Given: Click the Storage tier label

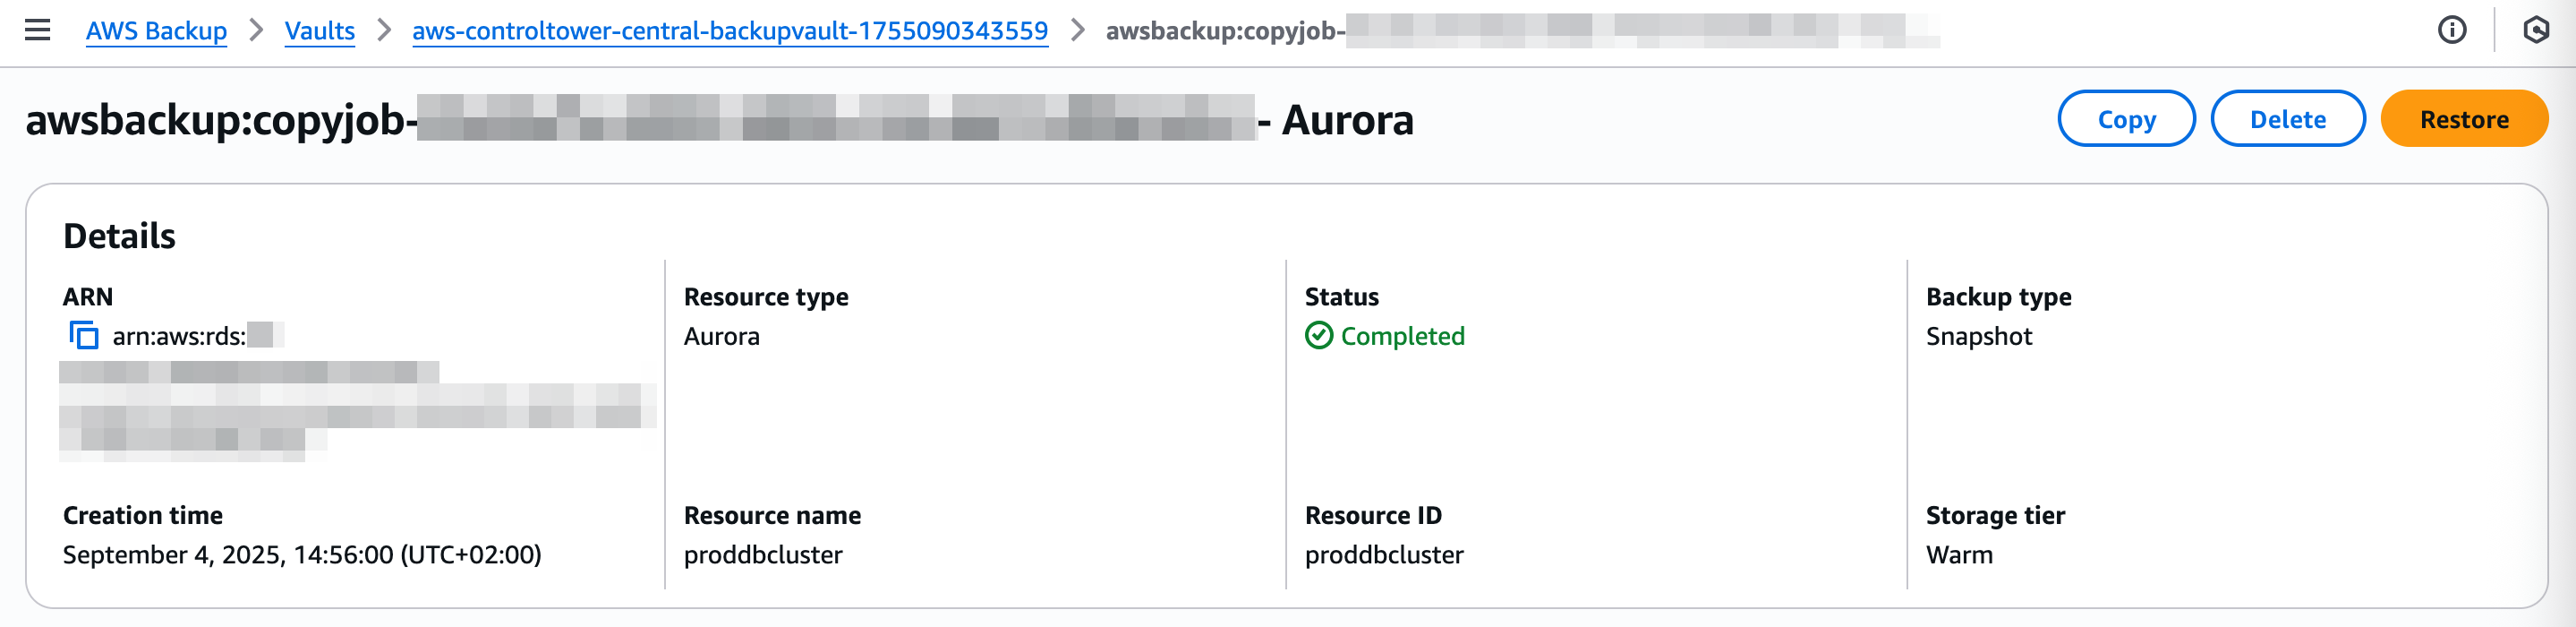Looking at the screenshot, I should pyautogui.click(x=1995, y=516).
